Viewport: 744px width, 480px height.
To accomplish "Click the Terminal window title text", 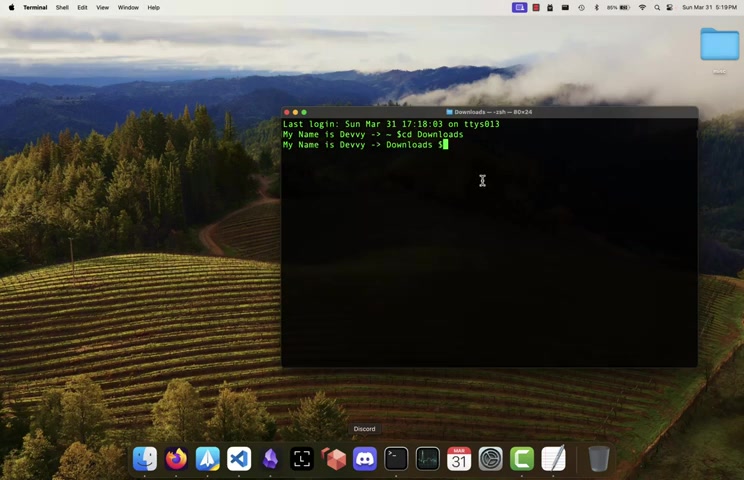I will 493,112.
